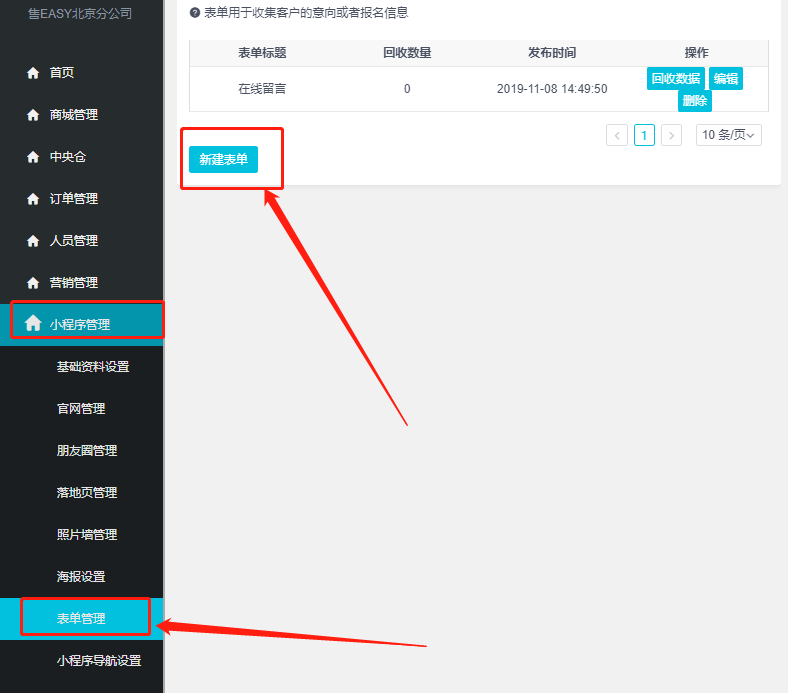Collapse the 小程序管理 menu section
This screenshot has width=788, height=693.
click(81, 325)
